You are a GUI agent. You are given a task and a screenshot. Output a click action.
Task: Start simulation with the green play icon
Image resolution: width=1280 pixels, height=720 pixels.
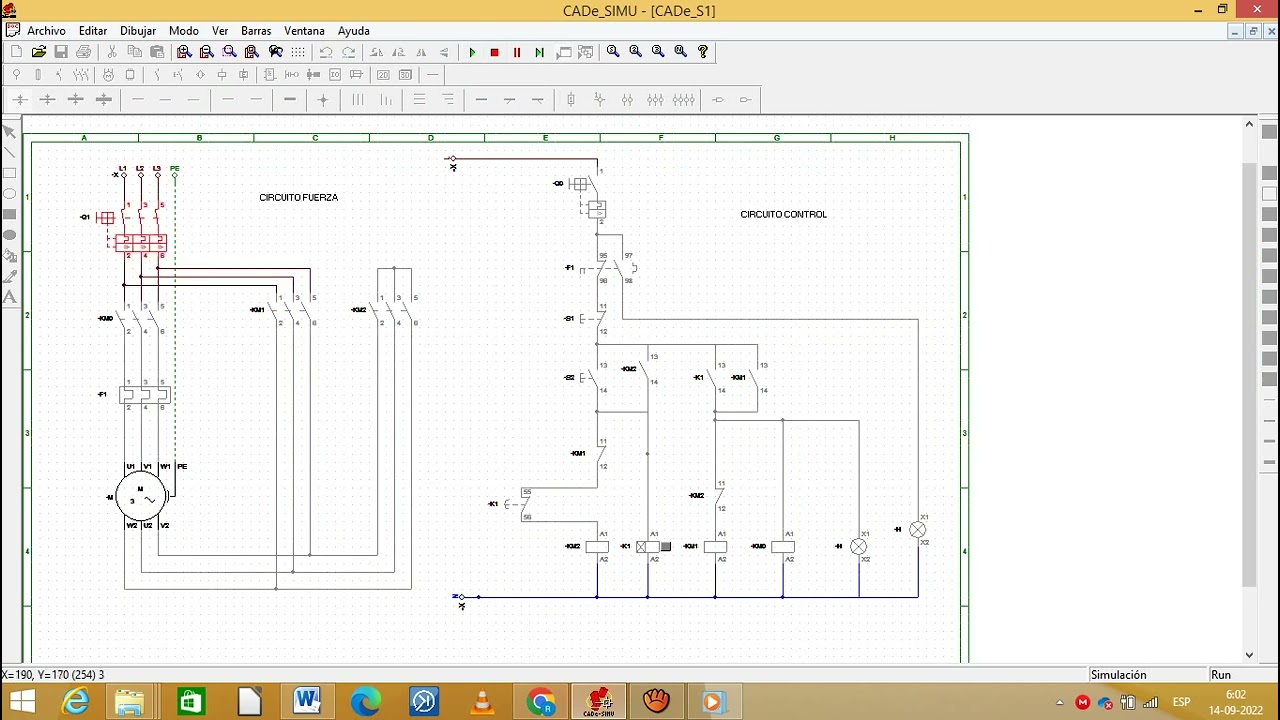pyautogui.click(x=472, y=52)
